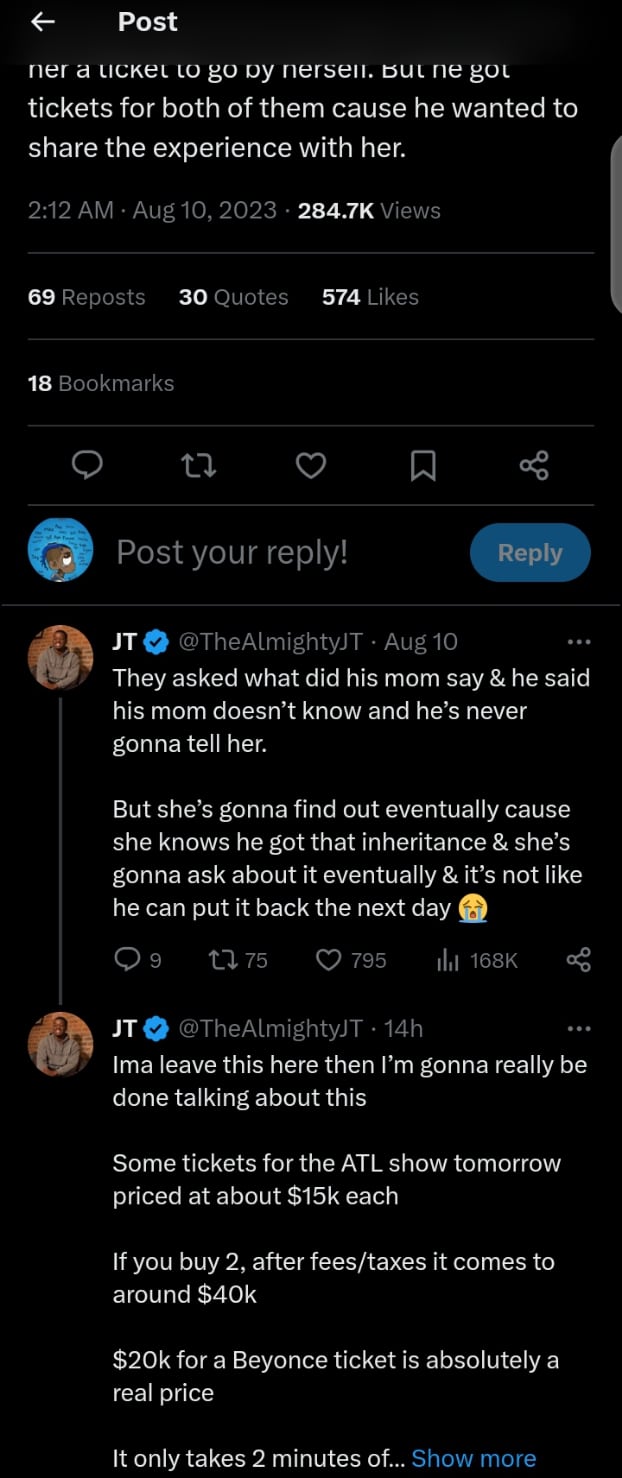This screenshot has width=622, height=1478.
Task: Like the main post
Action: click(x=312, y=464)
